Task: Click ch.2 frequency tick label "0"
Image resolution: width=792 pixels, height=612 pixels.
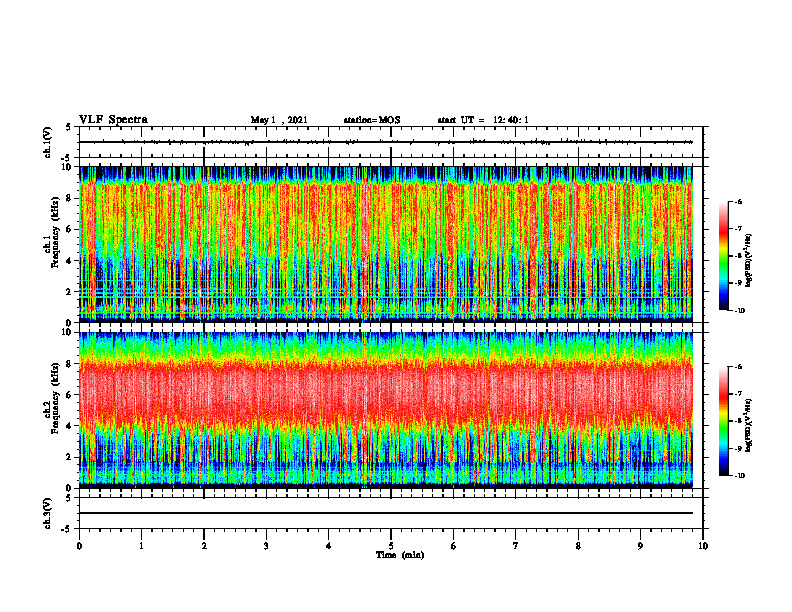Action: click(70, 488)
